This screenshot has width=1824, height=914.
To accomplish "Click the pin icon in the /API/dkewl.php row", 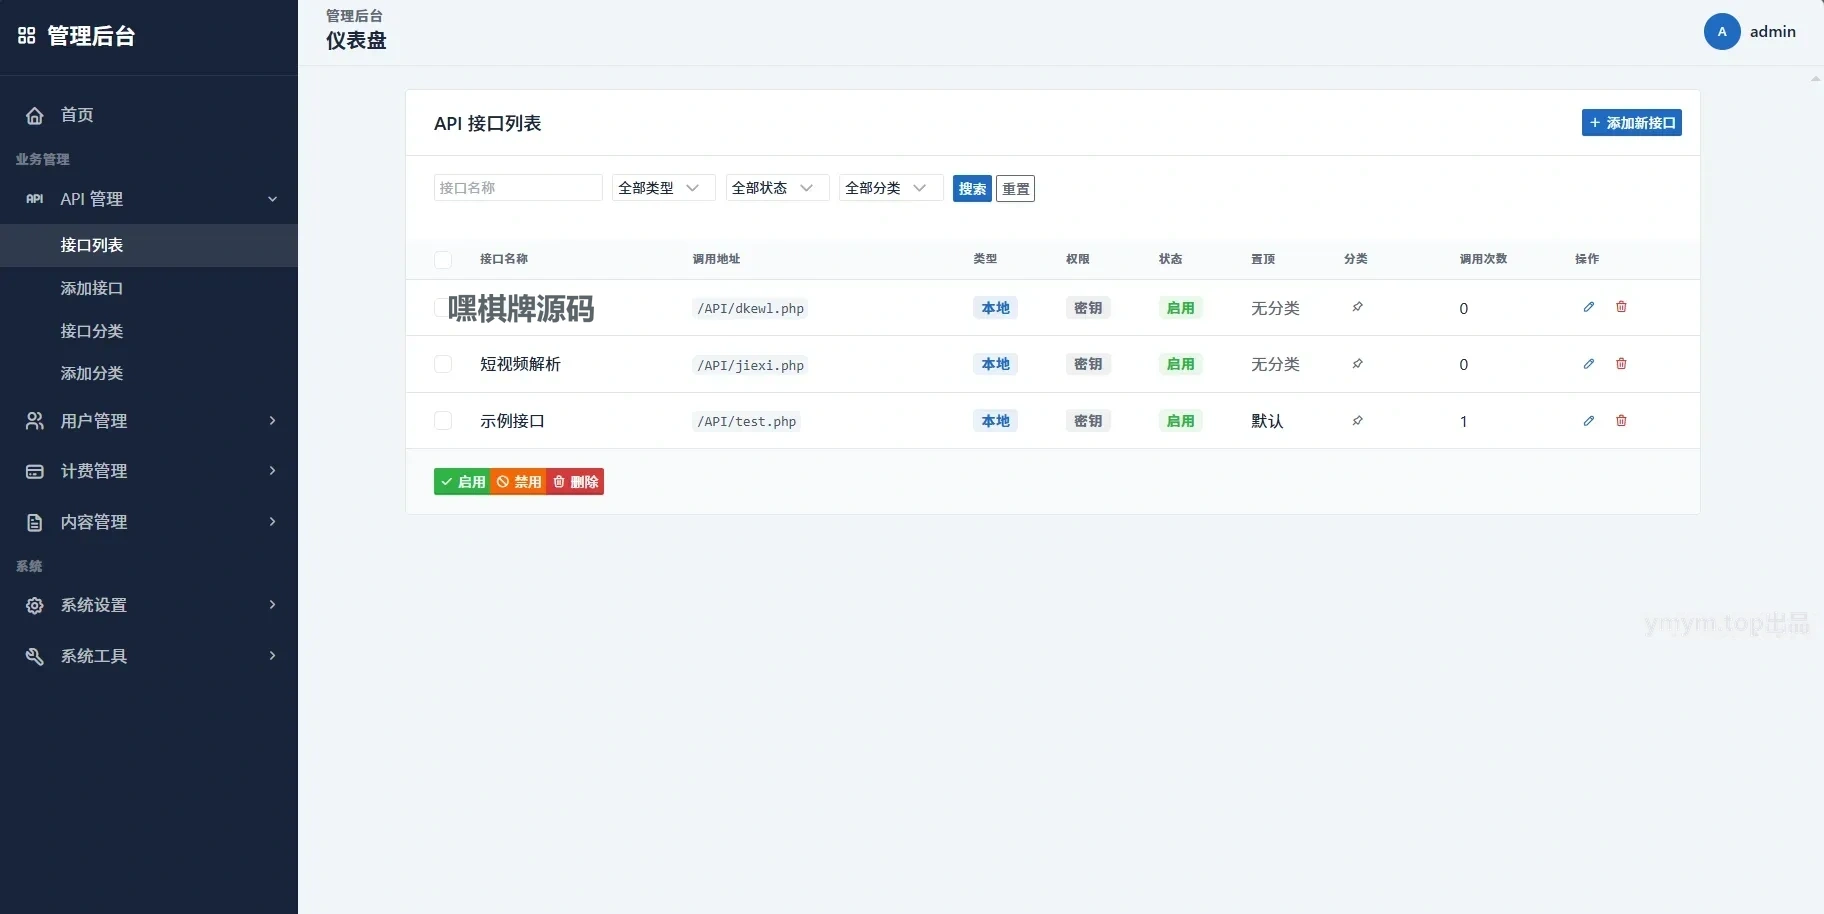I will pyautogui.click(x=1357, y=307).
